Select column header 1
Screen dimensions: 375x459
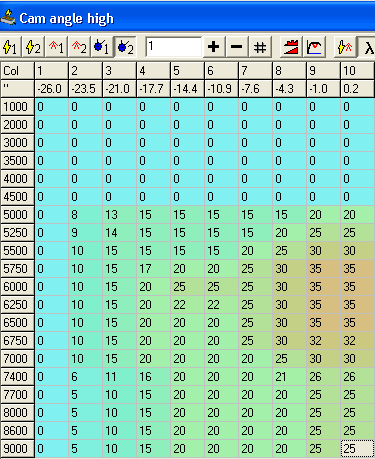(x=52, y=71)
